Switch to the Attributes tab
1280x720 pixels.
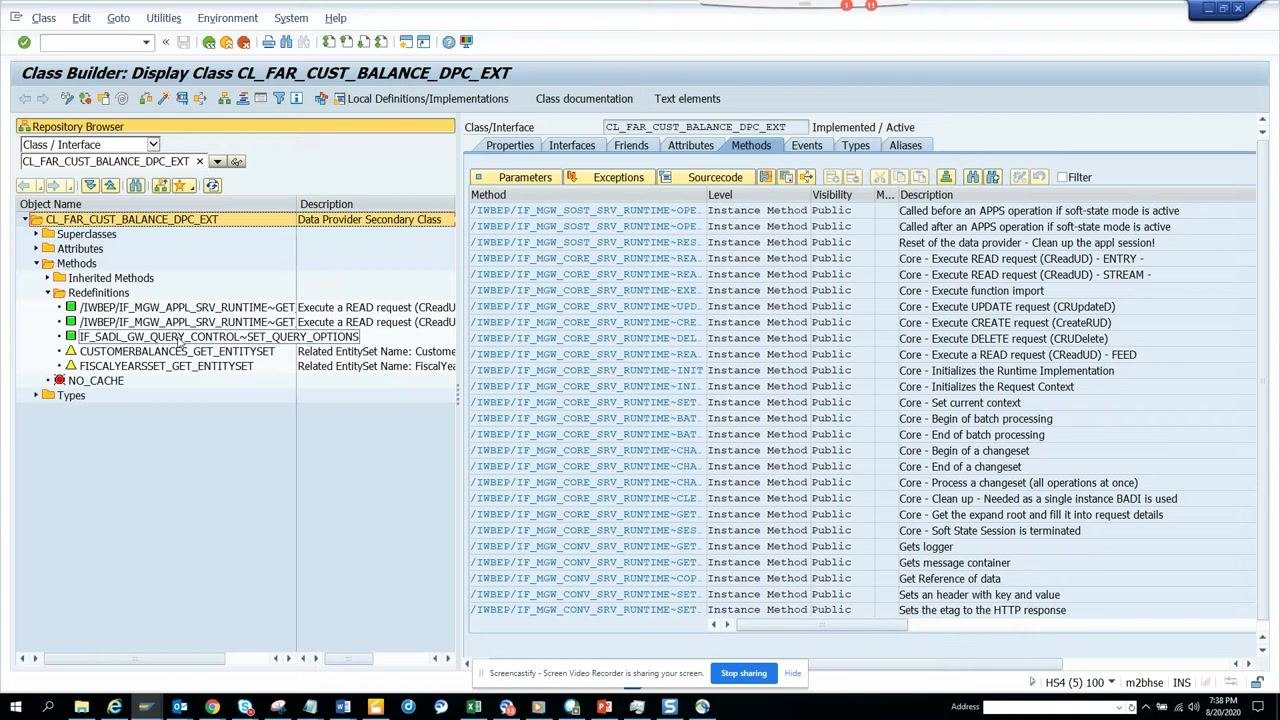coord(691,145)
